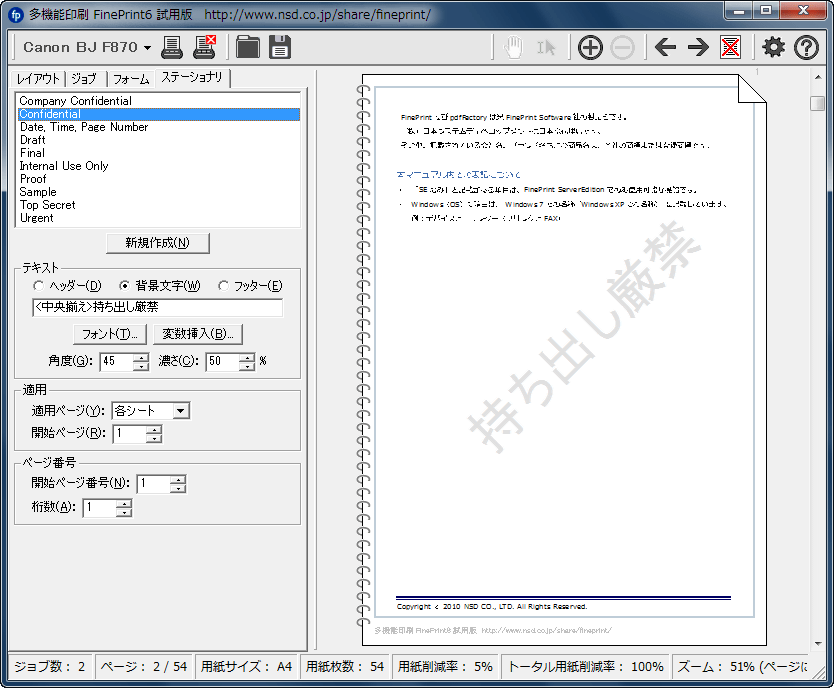The image size is (834, 688).
Task: Go to previous page with left arrow
Action: 665,47
